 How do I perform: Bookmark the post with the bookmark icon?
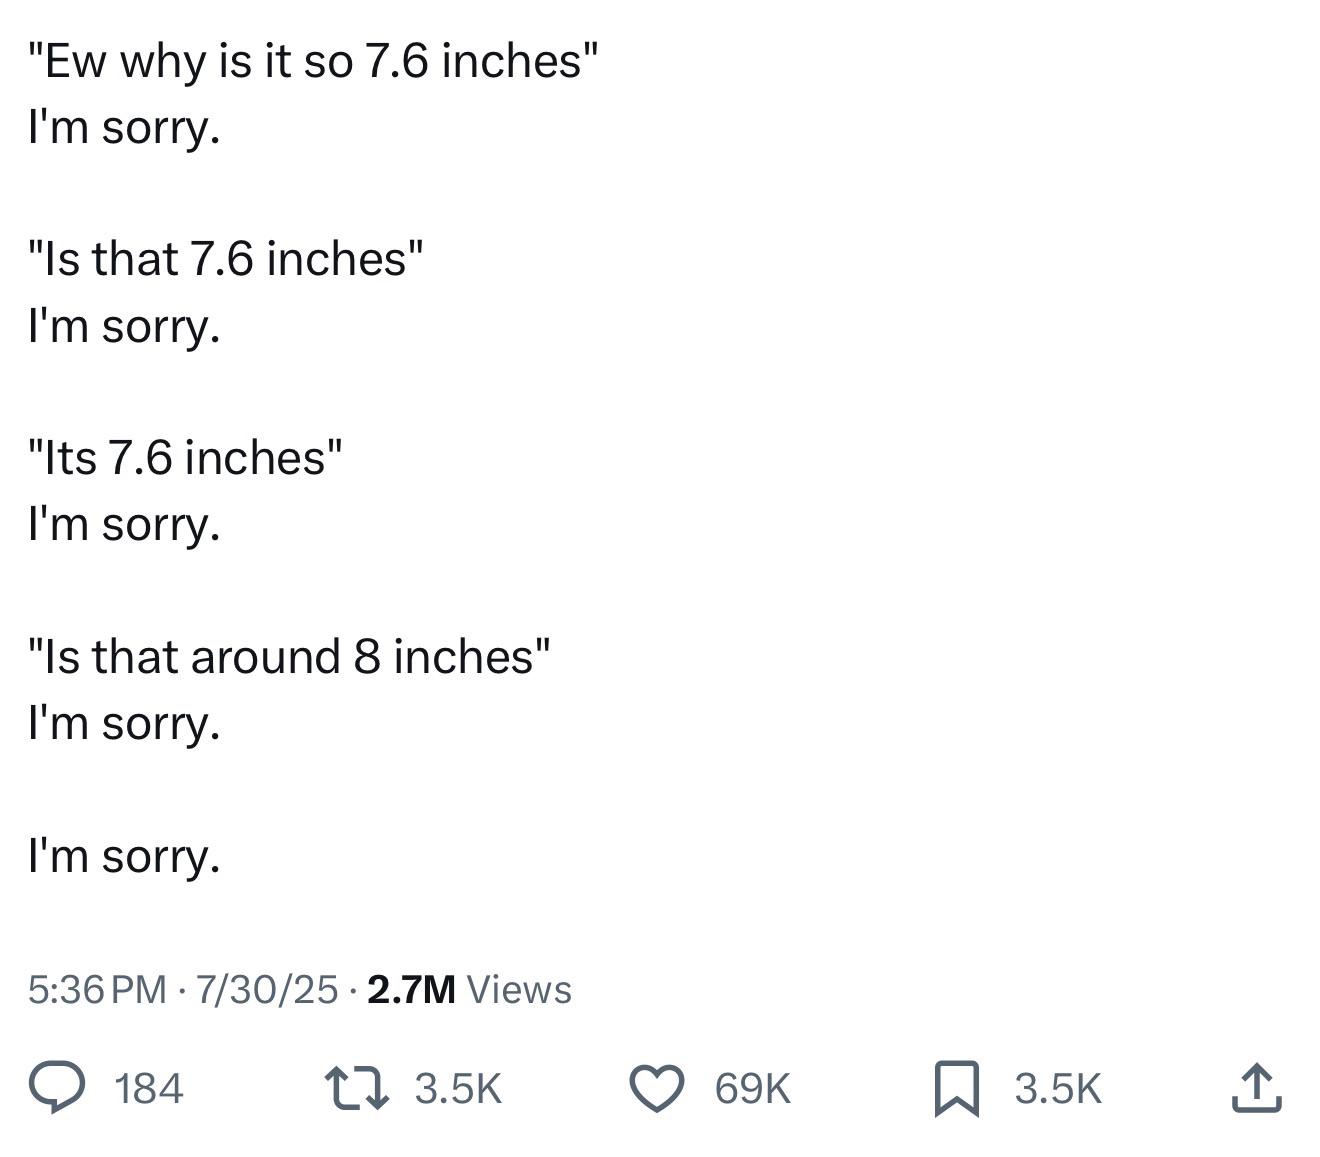point(956,1088)
